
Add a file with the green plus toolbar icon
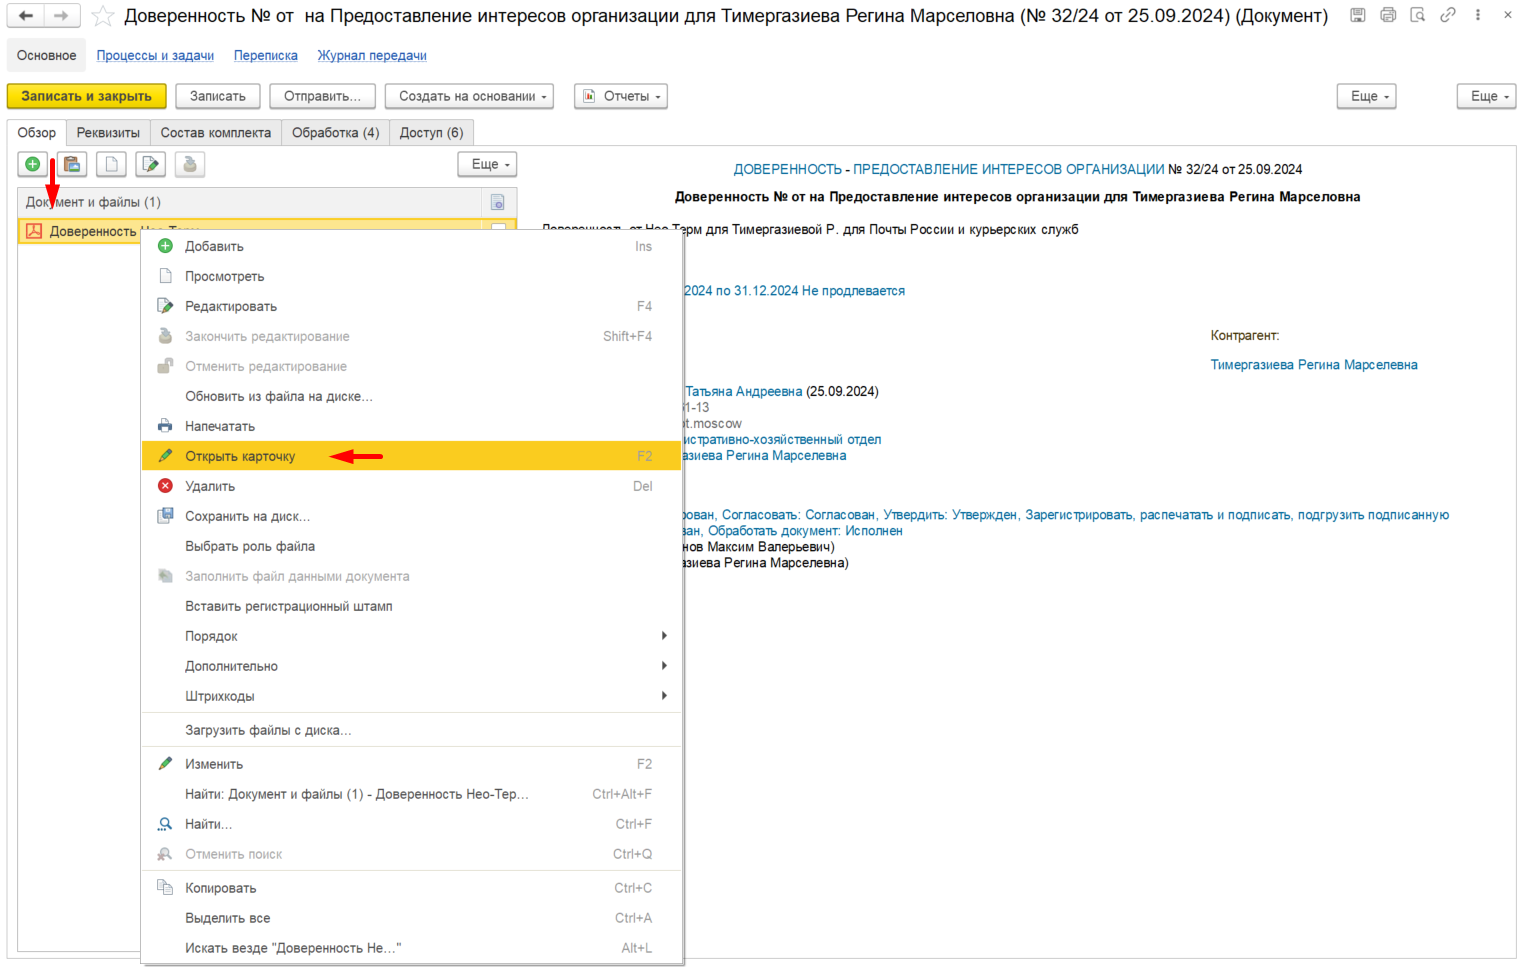[x=33, y=164]
